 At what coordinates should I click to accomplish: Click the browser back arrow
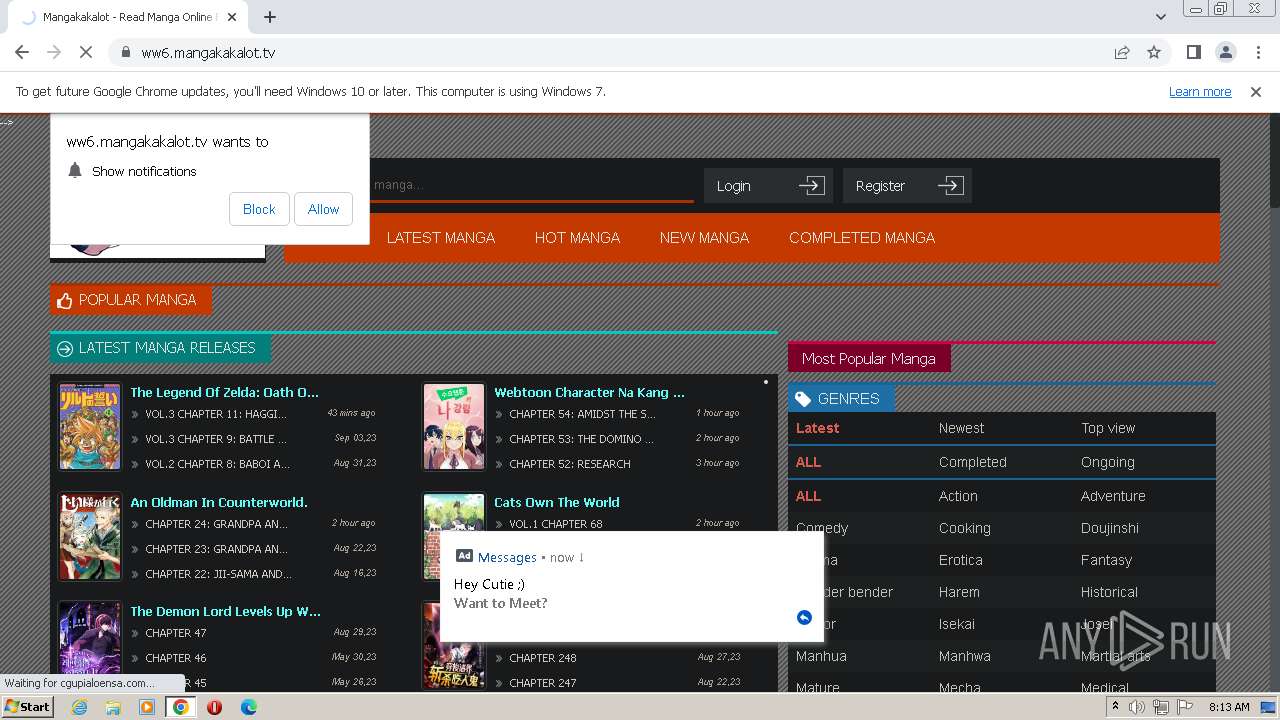coord(22,52)
